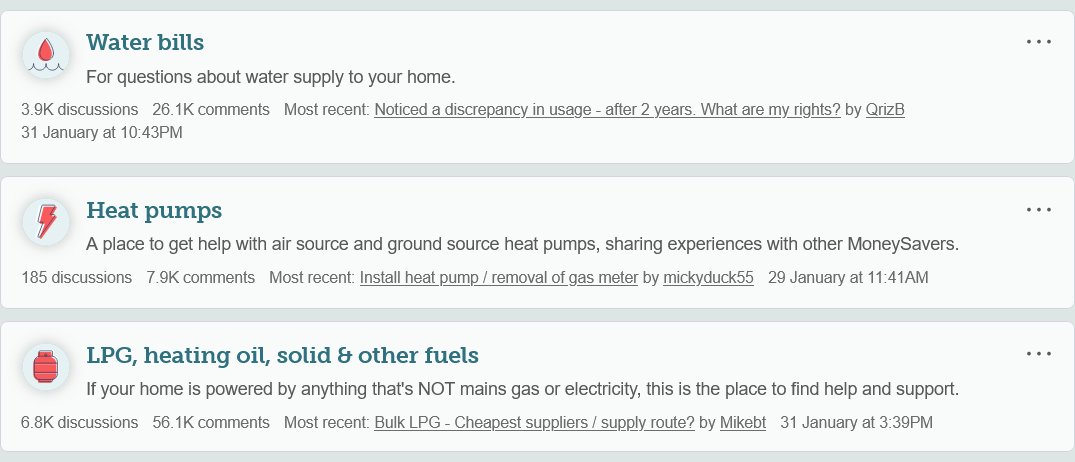Screen dimensions: 1075x462
Task: Open the Water bills forum category
Action: (145, 42)
